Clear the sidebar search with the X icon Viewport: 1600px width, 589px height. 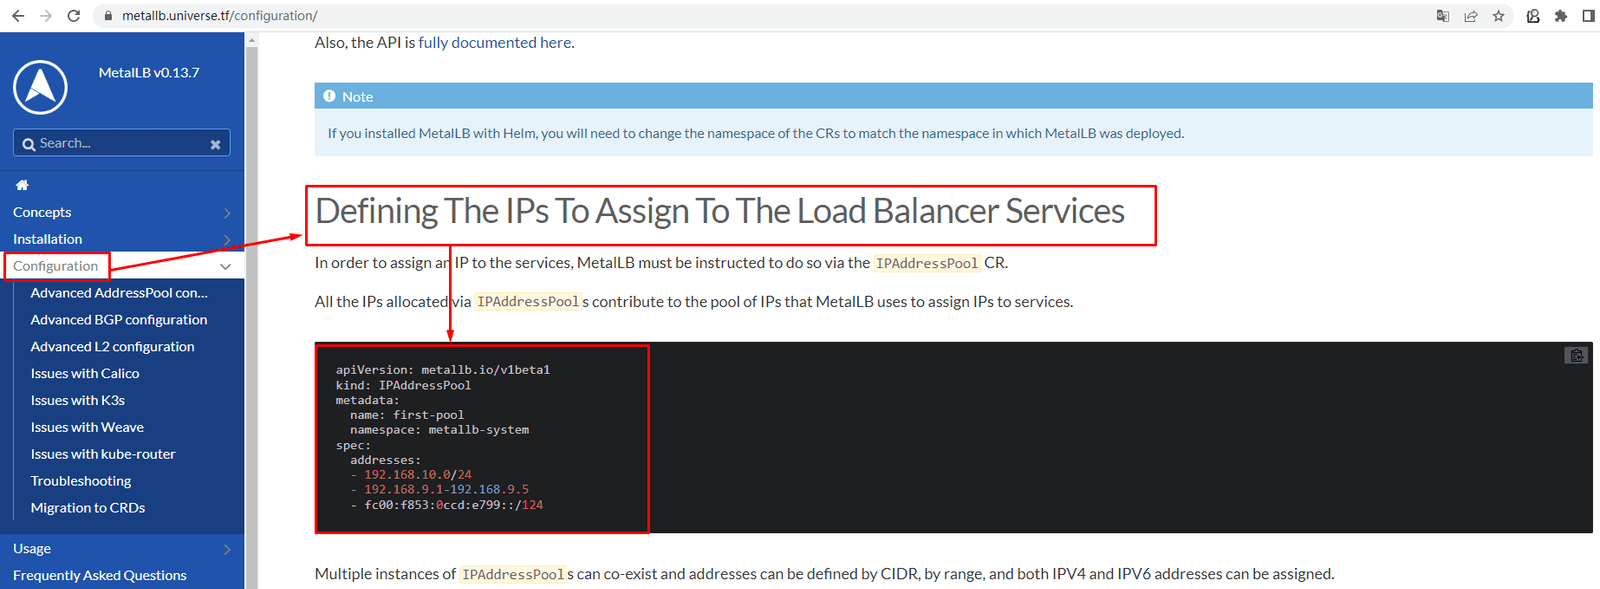pyautogui.click(x=215, y=144)
